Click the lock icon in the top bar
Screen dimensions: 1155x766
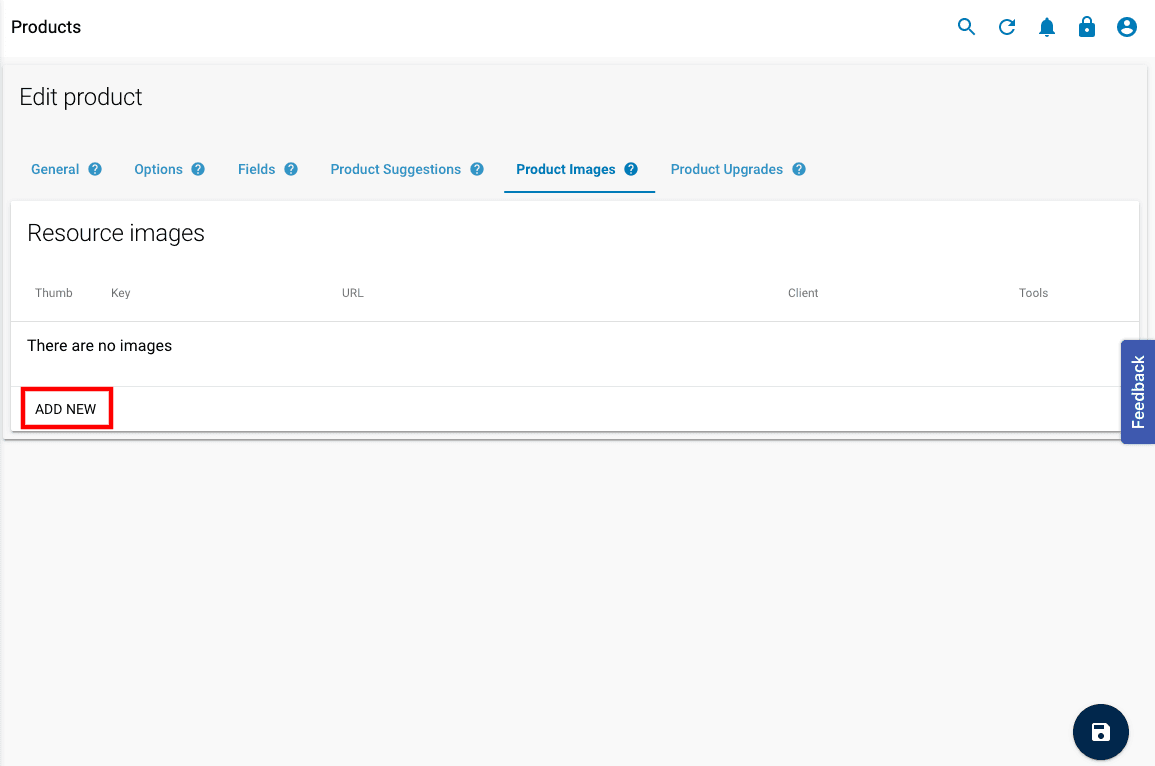1087,27
